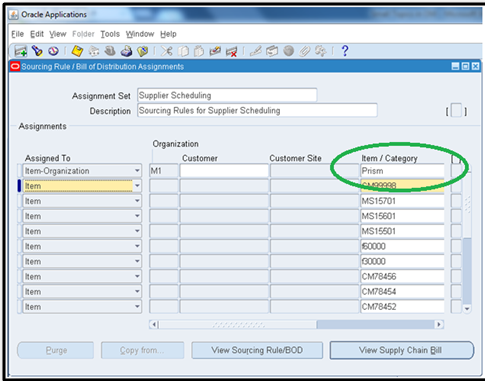Screen dimensions: 485x381
Task: Click the Edit Field pencil icon
Action: (256, 51)
